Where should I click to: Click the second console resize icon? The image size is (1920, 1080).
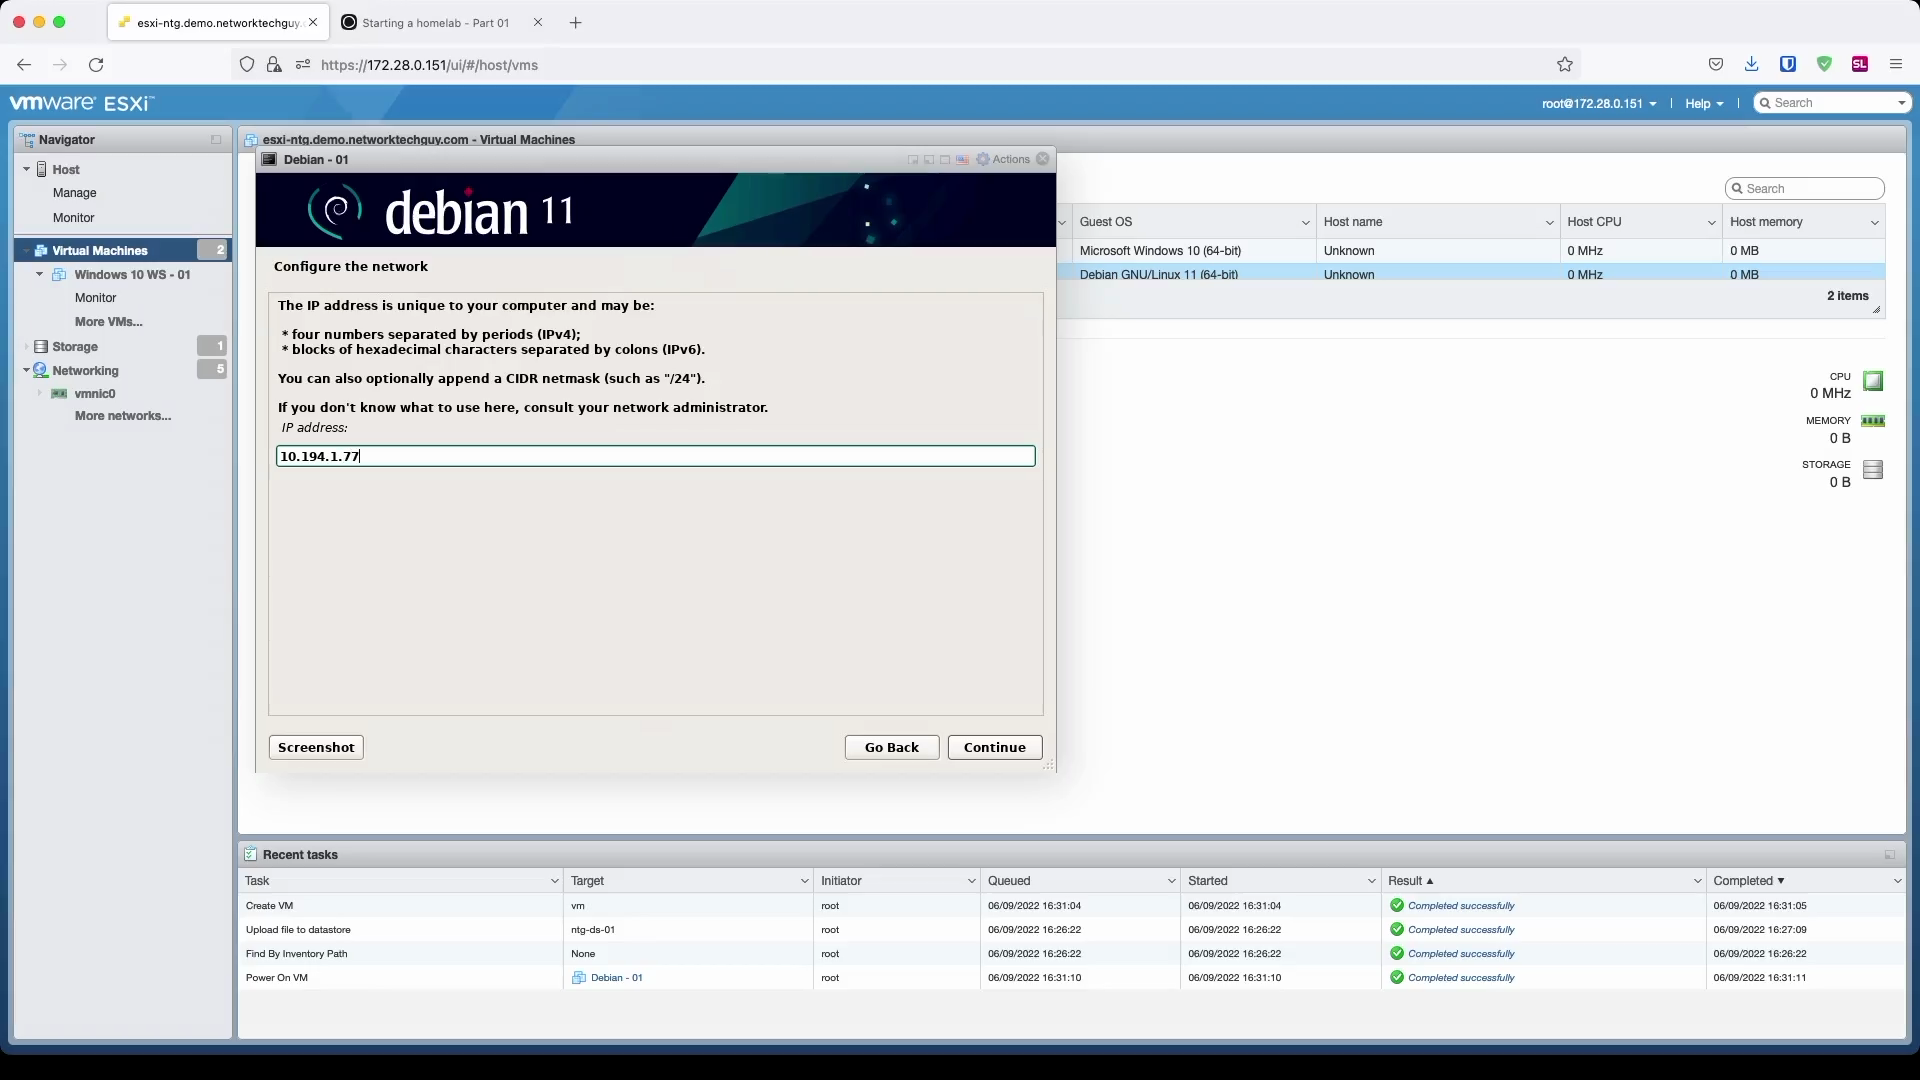pyautogui.click(x=929, y=160)
